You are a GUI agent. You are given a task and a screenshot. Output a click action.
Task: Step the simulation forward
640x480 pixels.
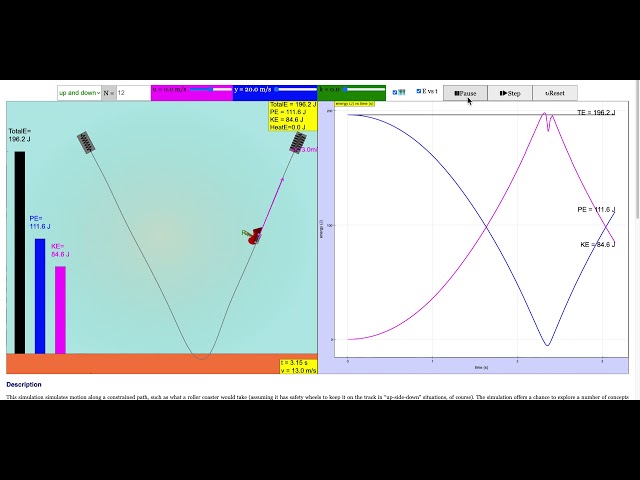[x=510, y=93]
